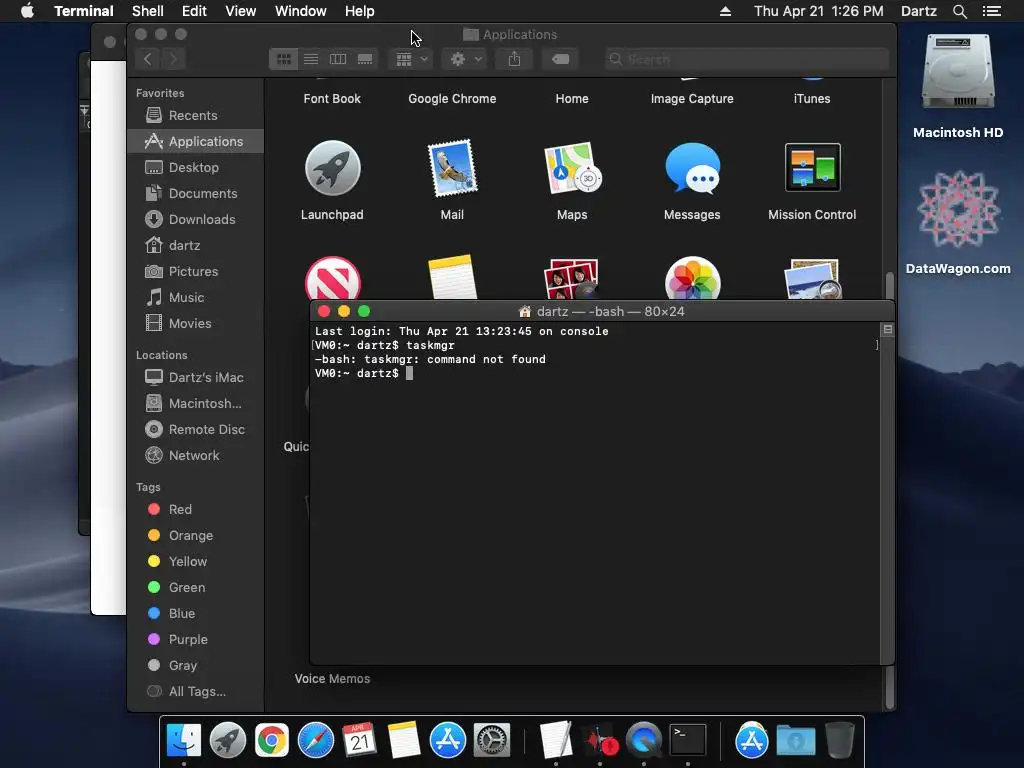The image size is (1024, 768).
Task: Open the Edit menu
Action: [x=194, y=11]
